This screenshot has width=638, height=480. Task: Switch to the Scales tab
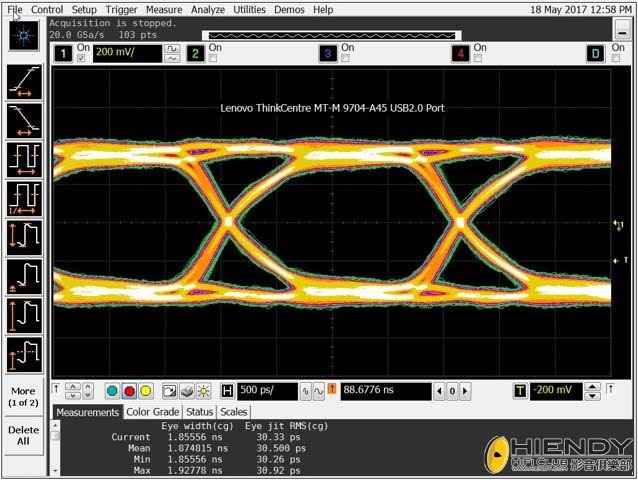click(234, 412)
